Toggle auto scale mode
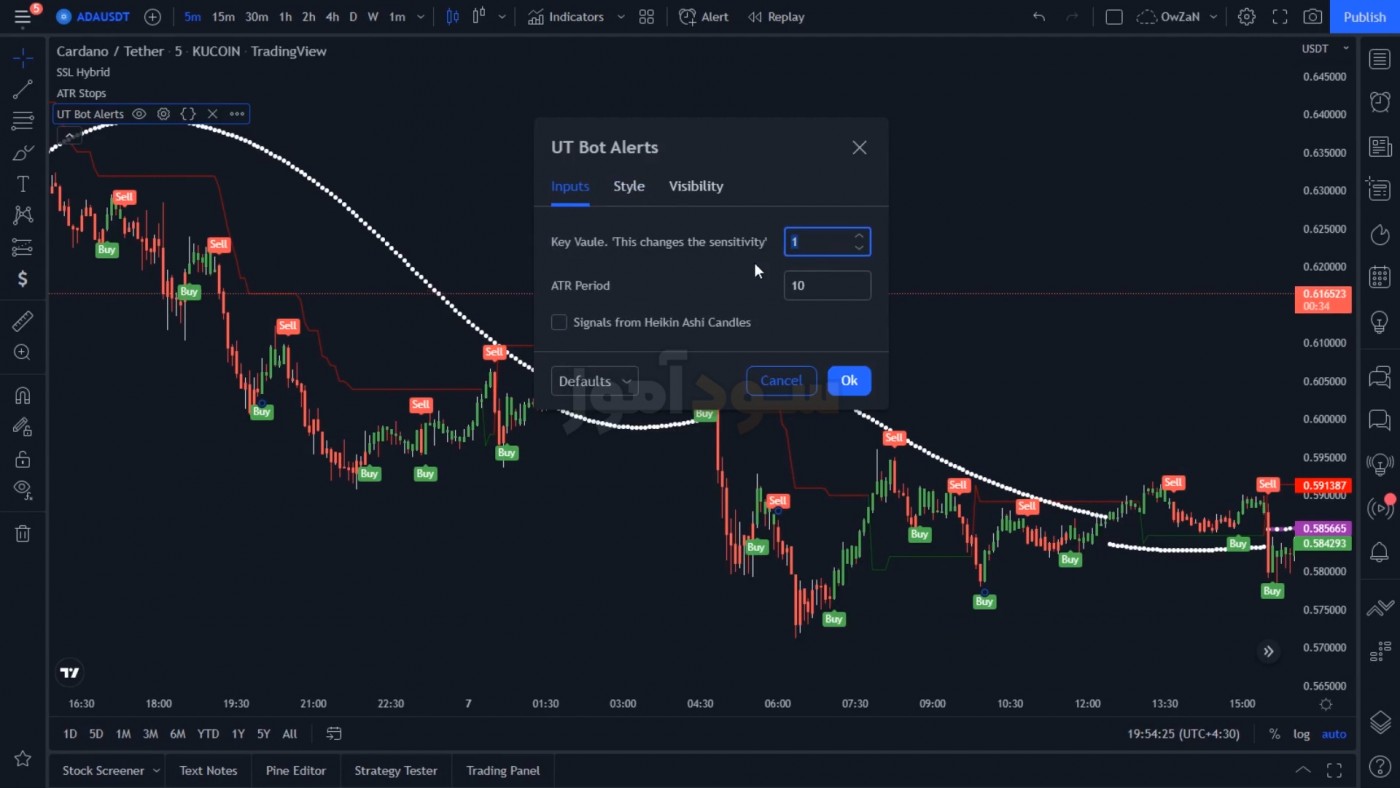Viewport: 1400px width, 788px height. (x=1334, y=734)
